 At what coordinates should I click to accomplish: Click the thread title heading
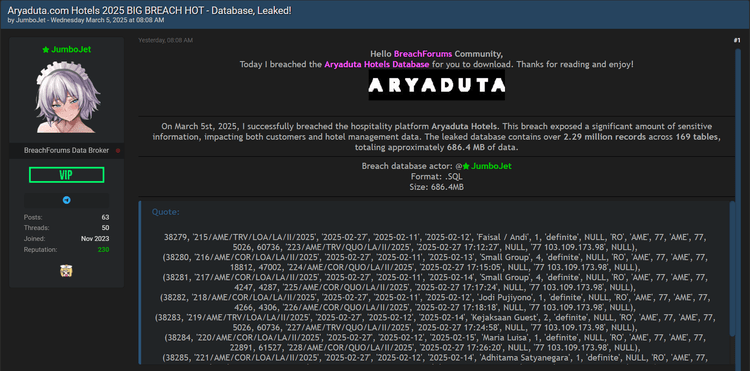[149, 10]
